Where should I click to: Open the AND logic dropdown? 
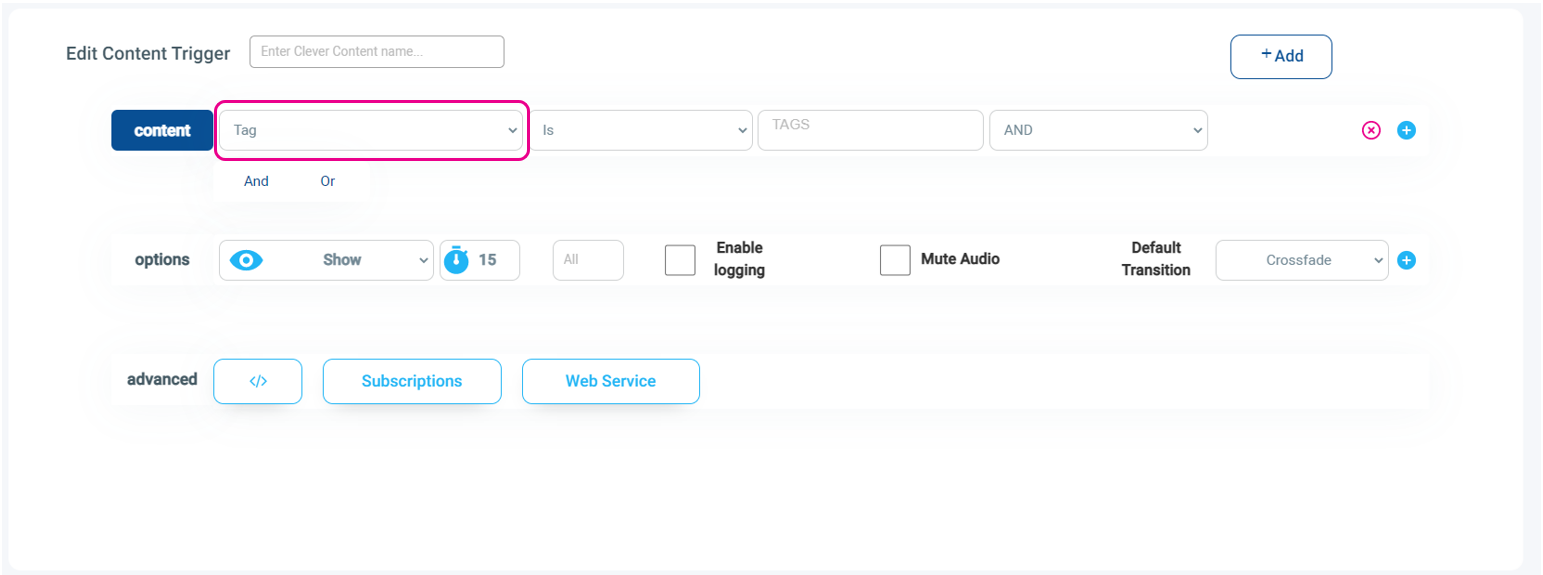(x=1098, y=130)
